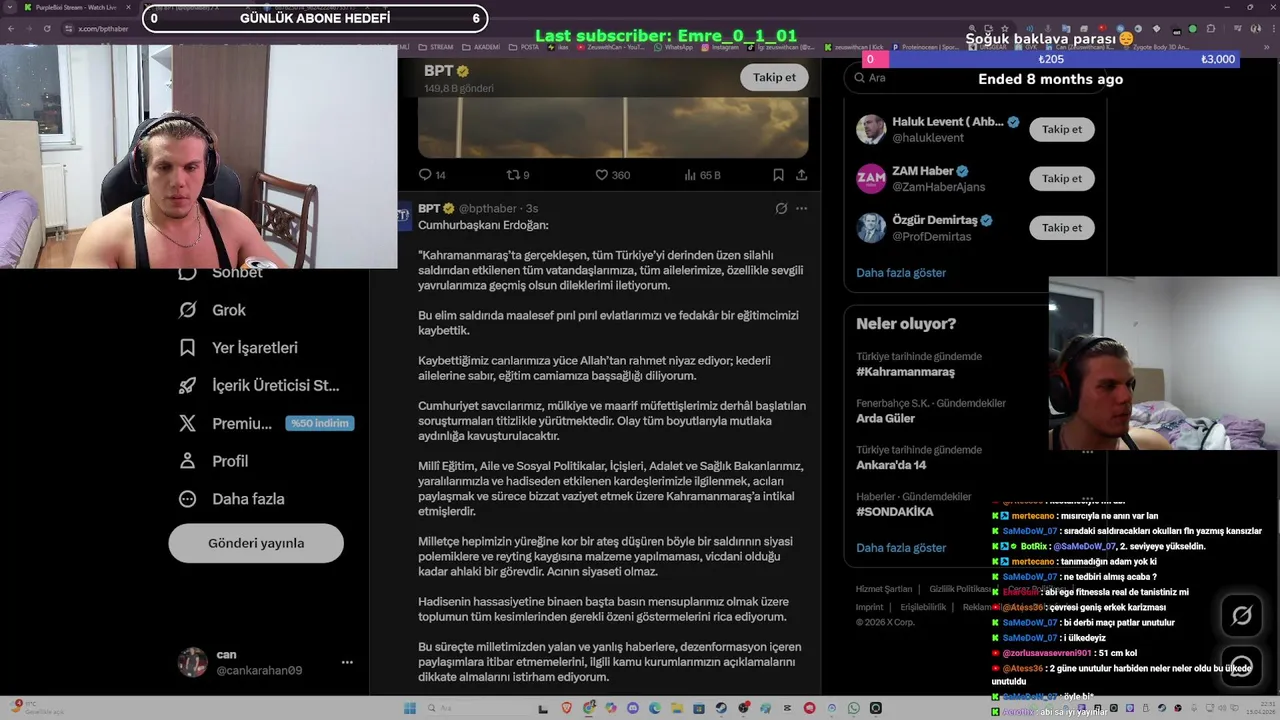
Task: Open AKADEMİ bookmarks folder
Action: [481, 47]
